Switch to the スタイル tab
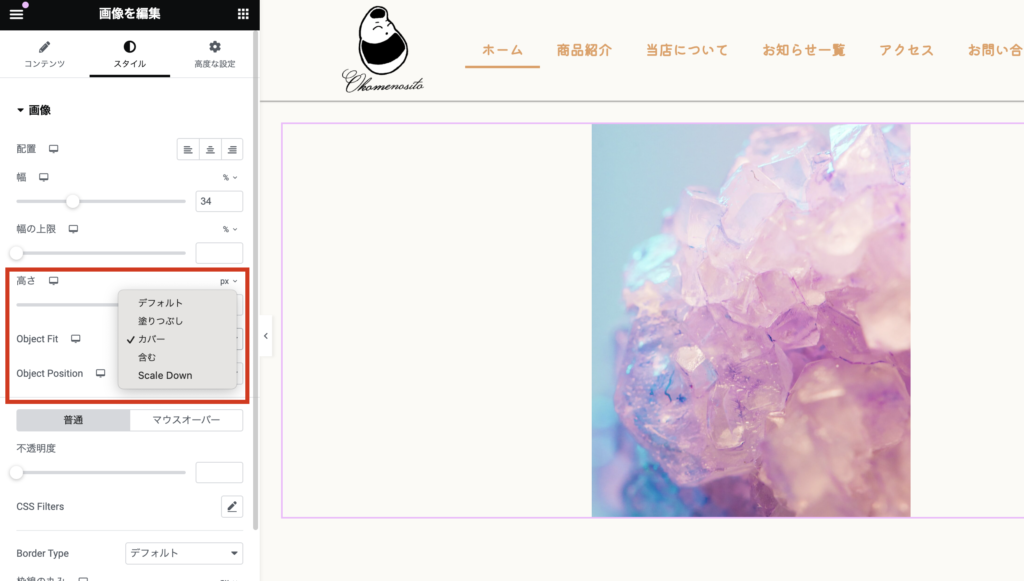 tap(129, 54)
